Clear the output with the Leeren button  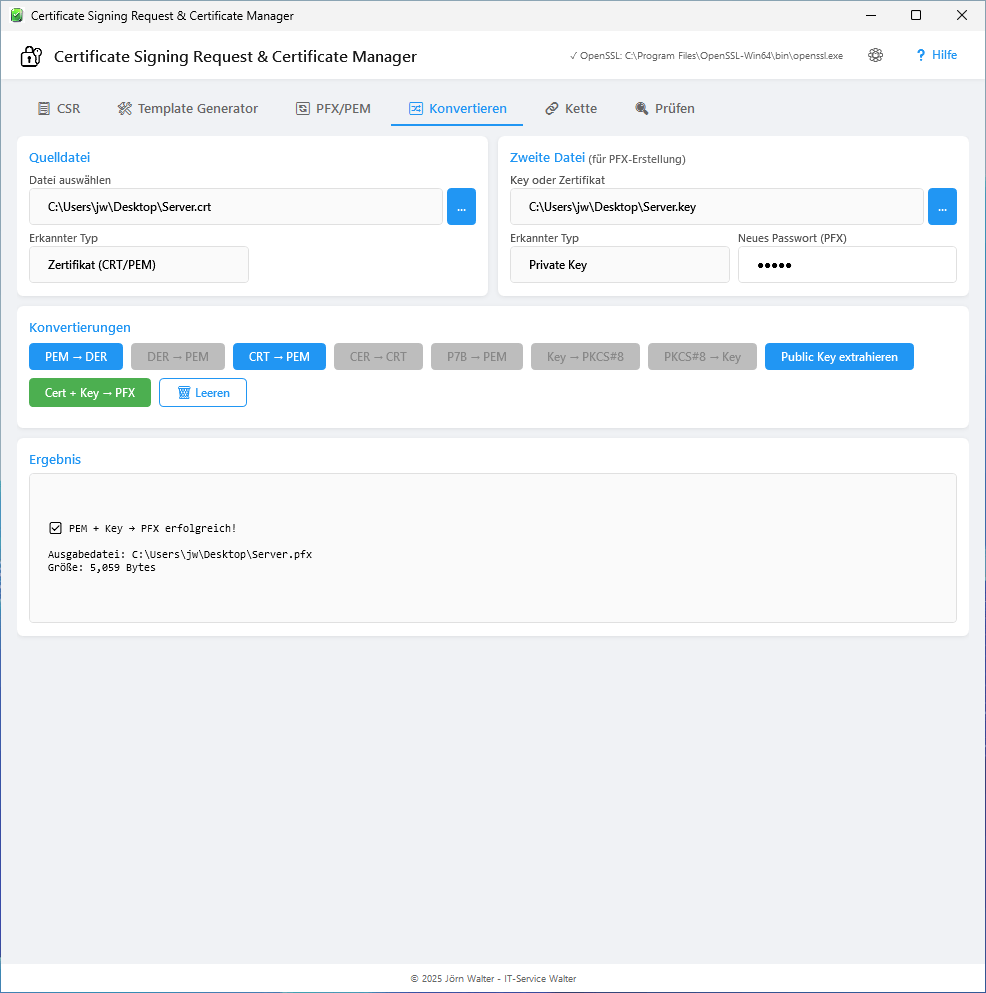click(x=202, y=392)
